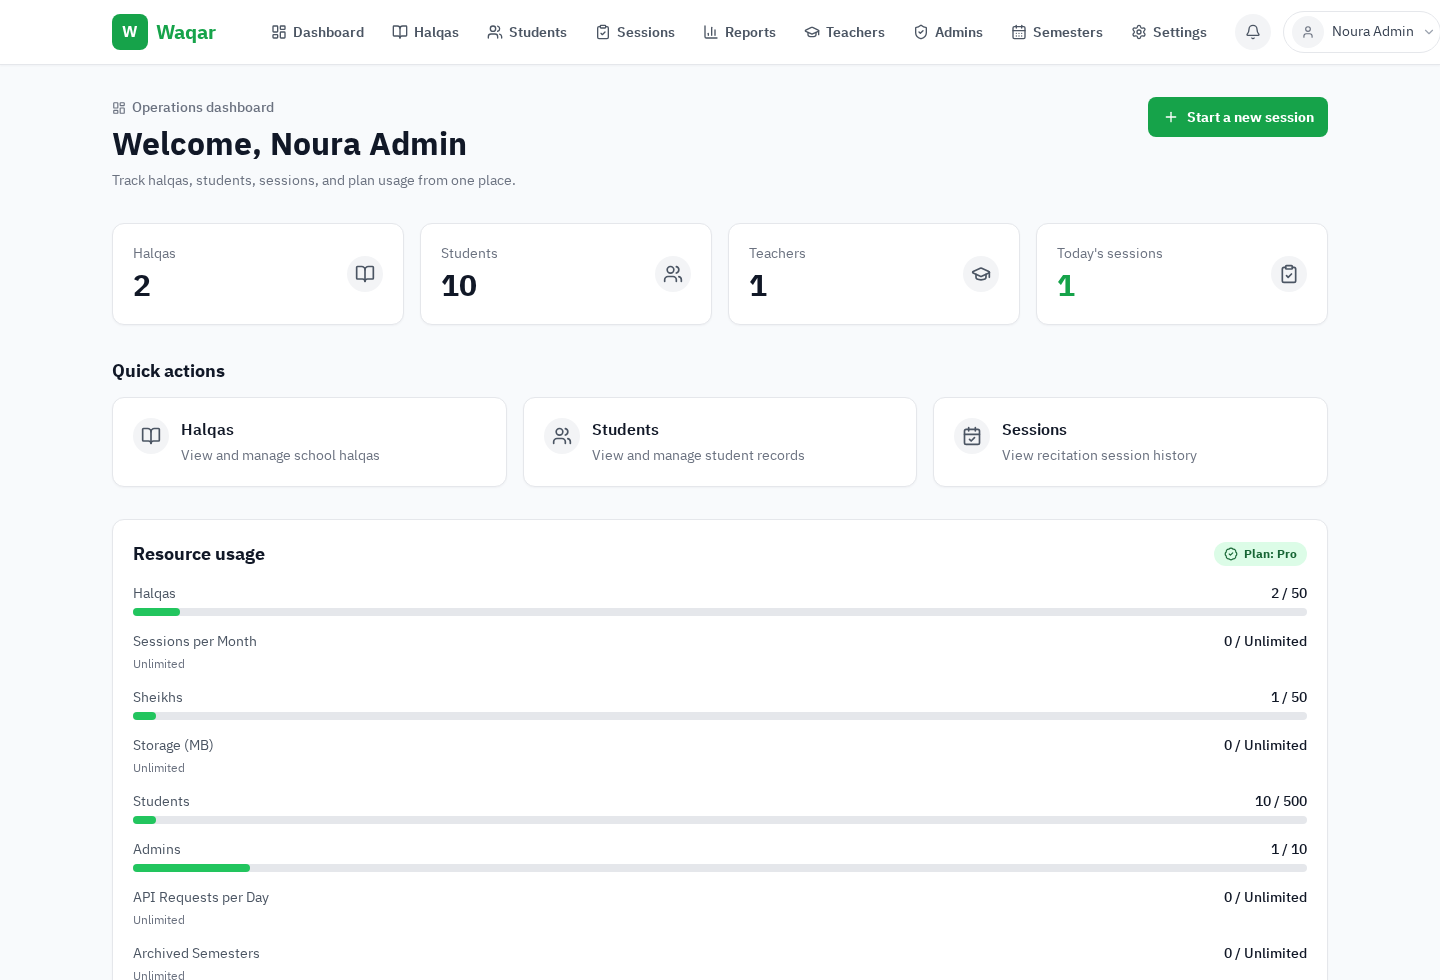Click the '2 / 50' Halqas usage value
Viewport: 1440px width, 980px height.
point(1289,593)
